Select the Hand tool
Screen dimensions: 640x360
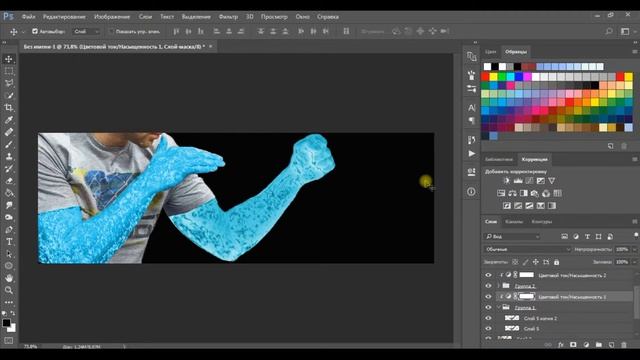(x=9, y=278)
